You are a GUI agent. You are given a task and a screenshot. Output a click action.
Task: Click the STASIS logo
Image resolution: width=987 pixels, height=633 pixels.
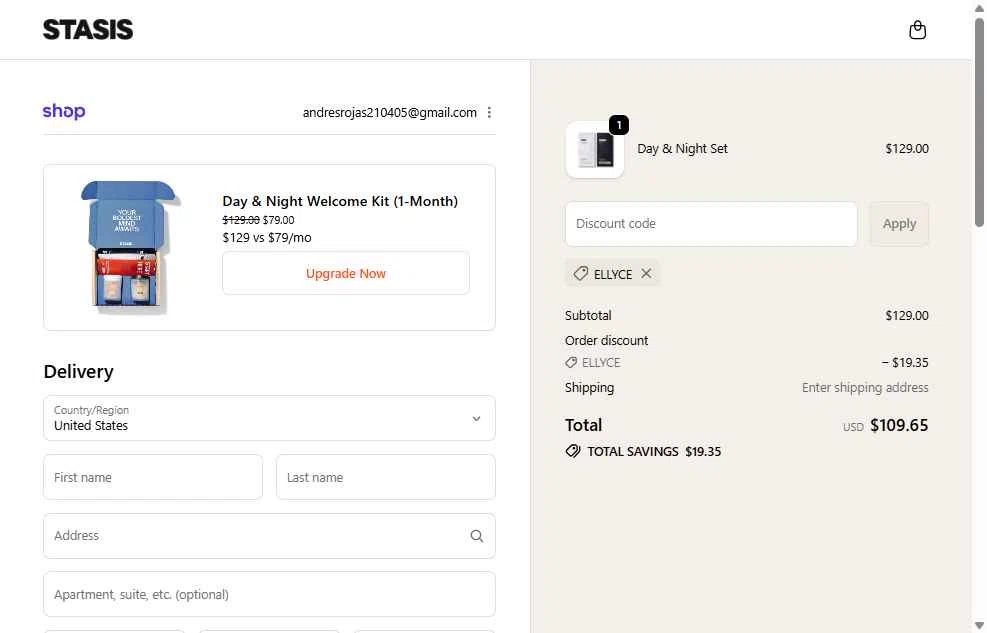(88, 30)
